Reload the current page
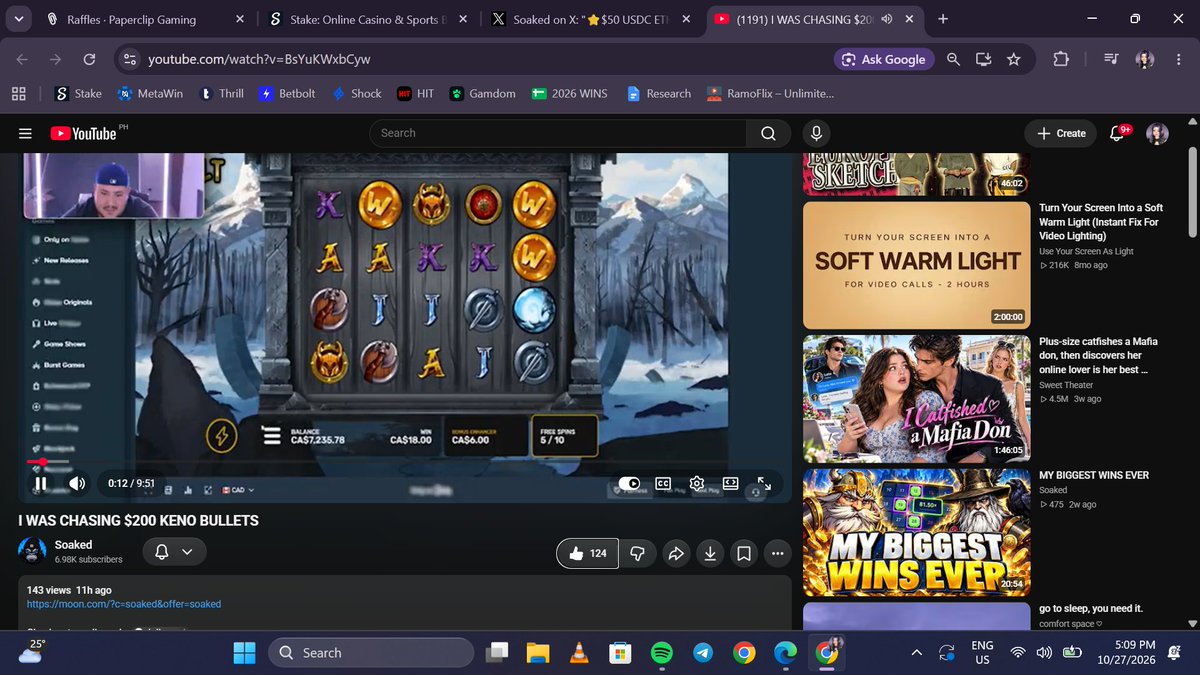This screenshot has width=1200, height=675. tap(90, 60)
